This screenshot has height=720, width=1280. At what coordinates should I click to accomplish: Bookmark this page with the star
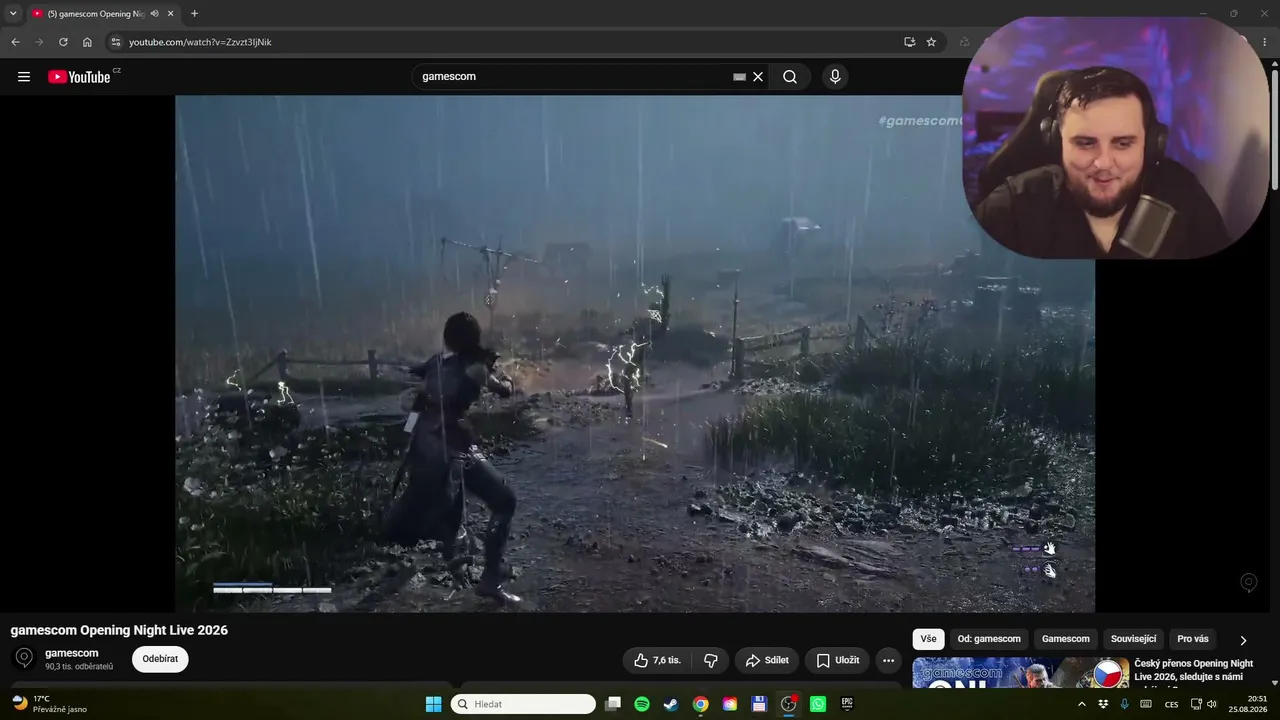pyautogui.click(x=931, y=42)
